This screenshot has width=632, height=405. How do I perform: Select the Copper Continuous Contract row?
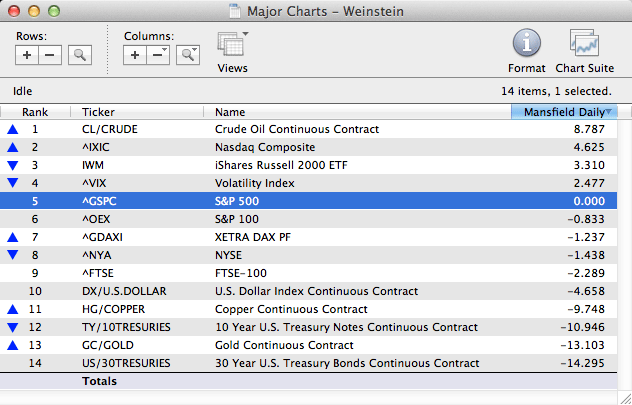click(x=300, y=309)
